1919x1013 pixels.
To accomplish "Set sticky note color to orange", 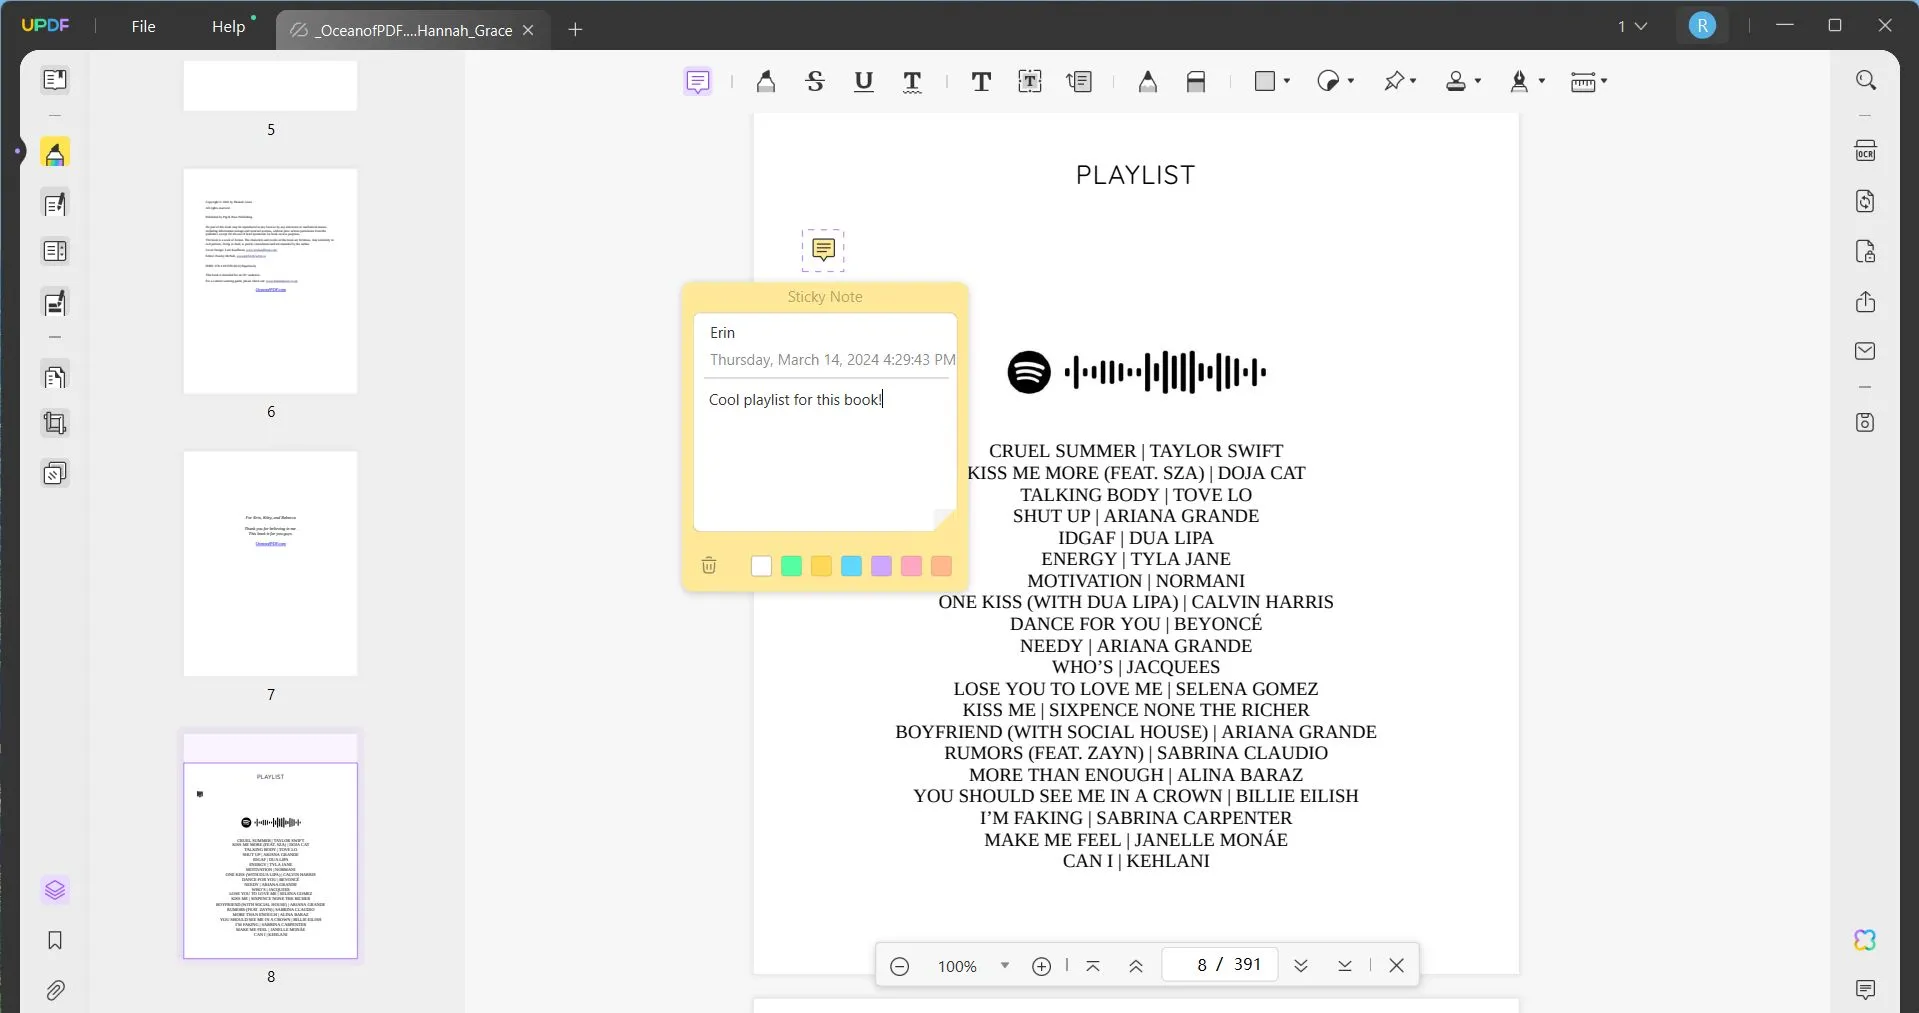I will (x=941, y=566).
